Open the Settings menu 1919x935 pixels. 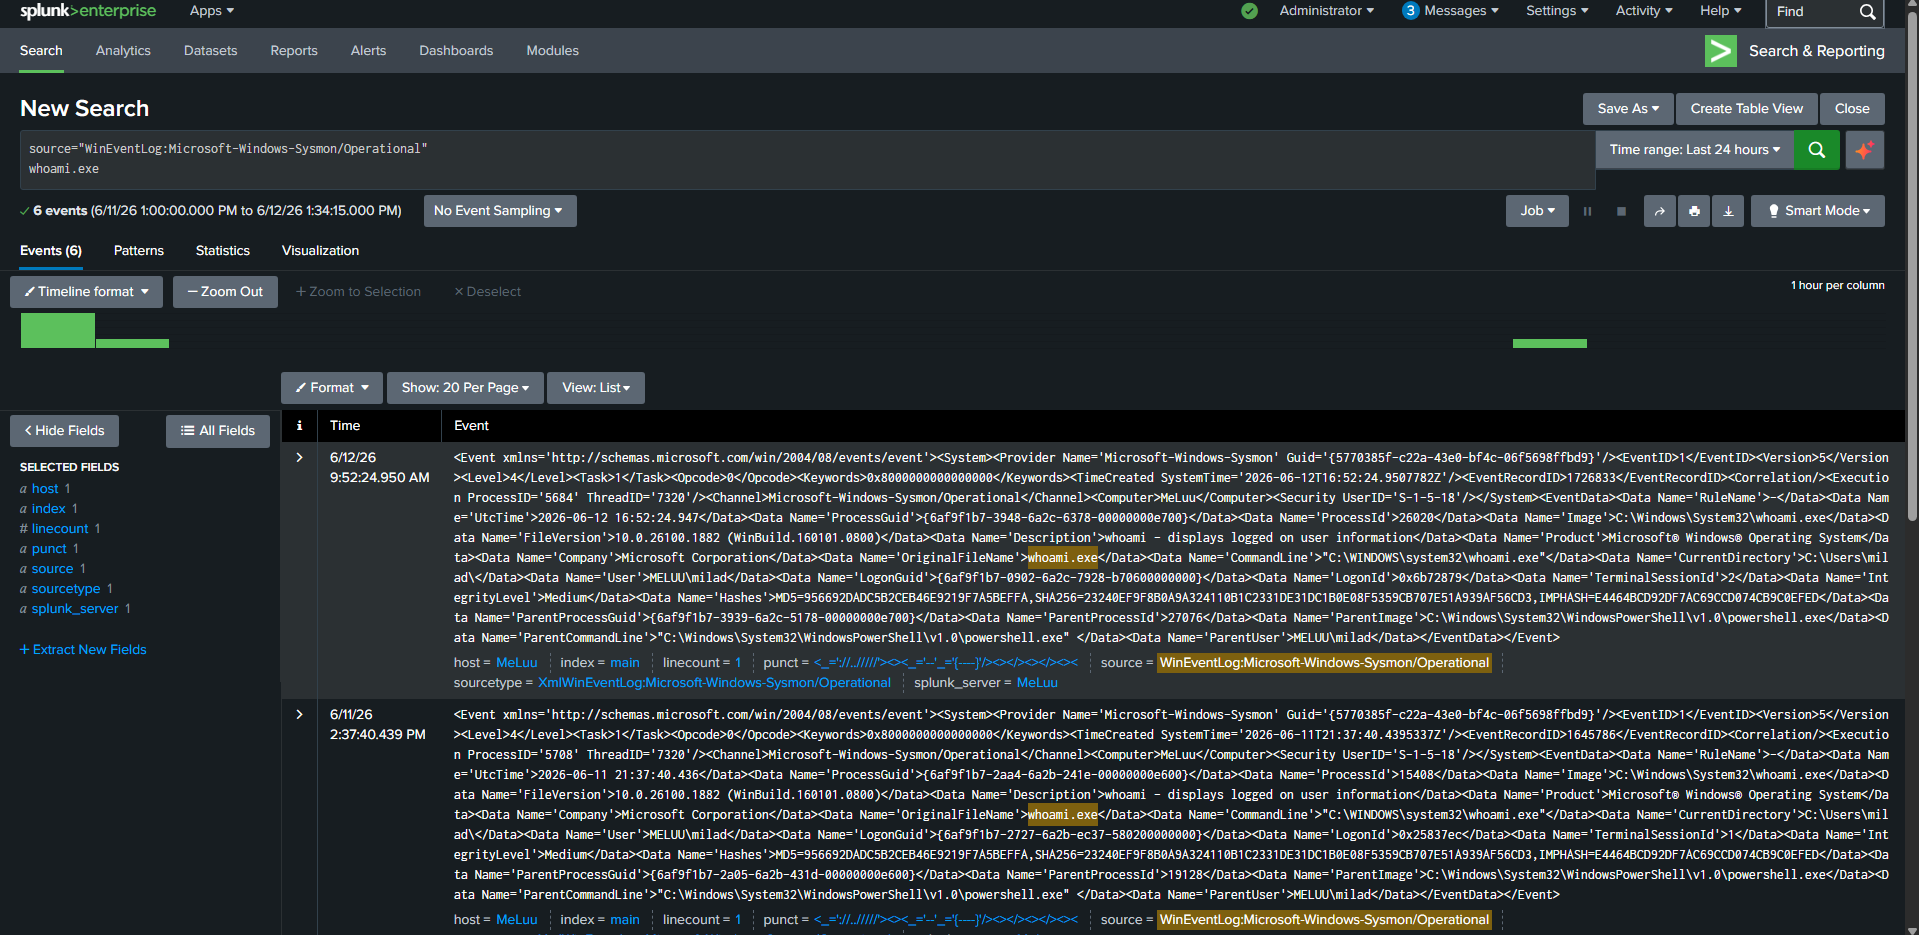tap(1557, 11)
